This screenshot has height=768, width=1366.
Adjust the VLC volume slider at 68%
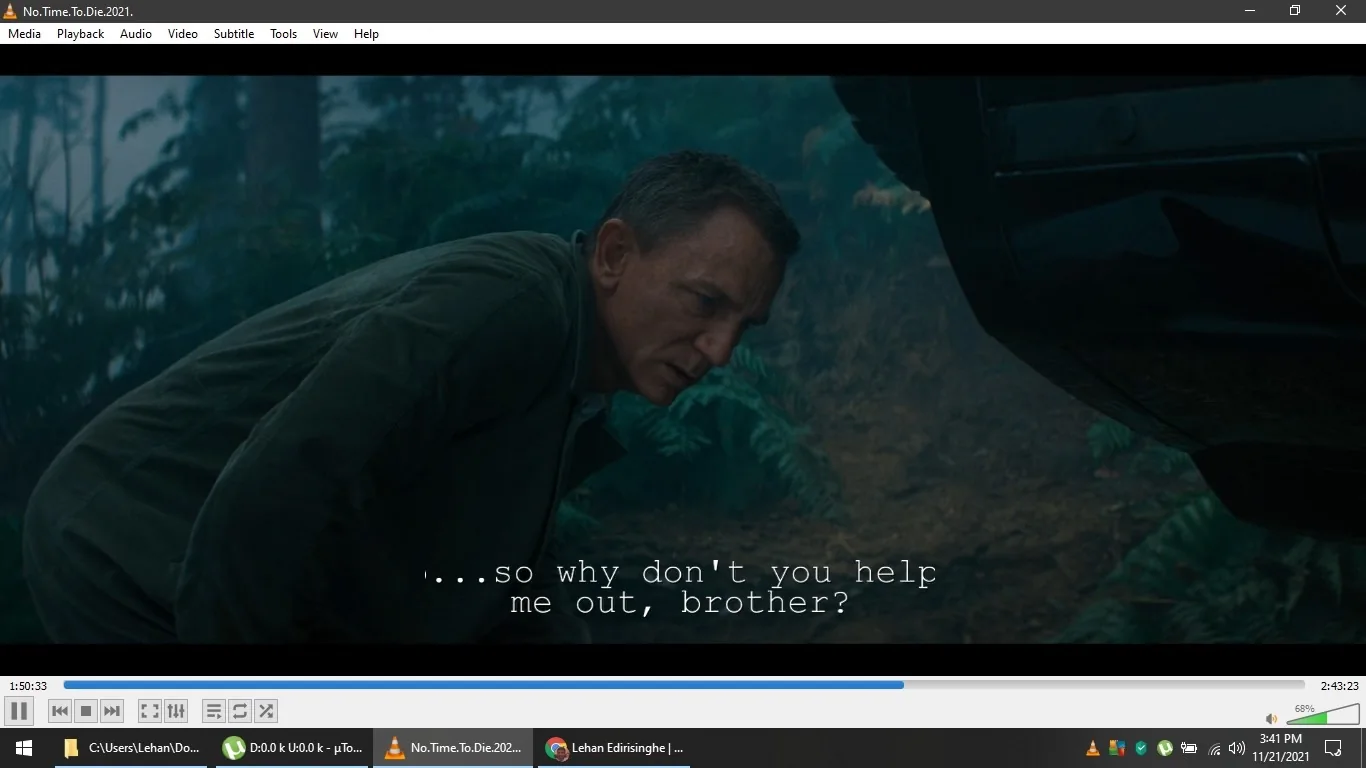click(1322, 714)
